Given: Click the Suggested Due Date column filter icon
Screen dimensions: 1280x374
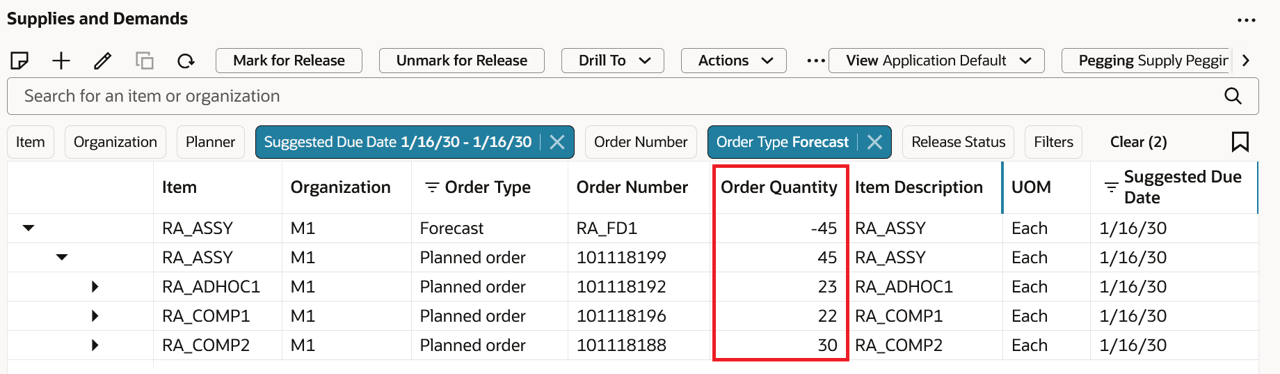Looking at the screenshot, I should pos(1110,187).
